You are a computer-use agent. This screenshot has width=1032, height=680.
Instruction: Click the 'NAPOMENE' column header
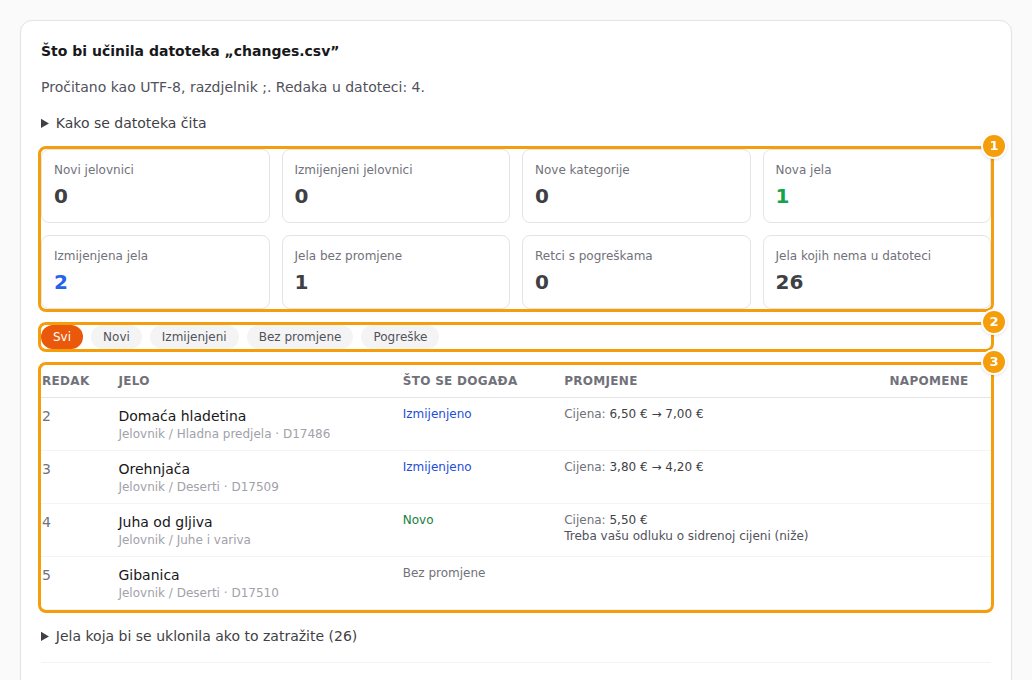point(929,380)
